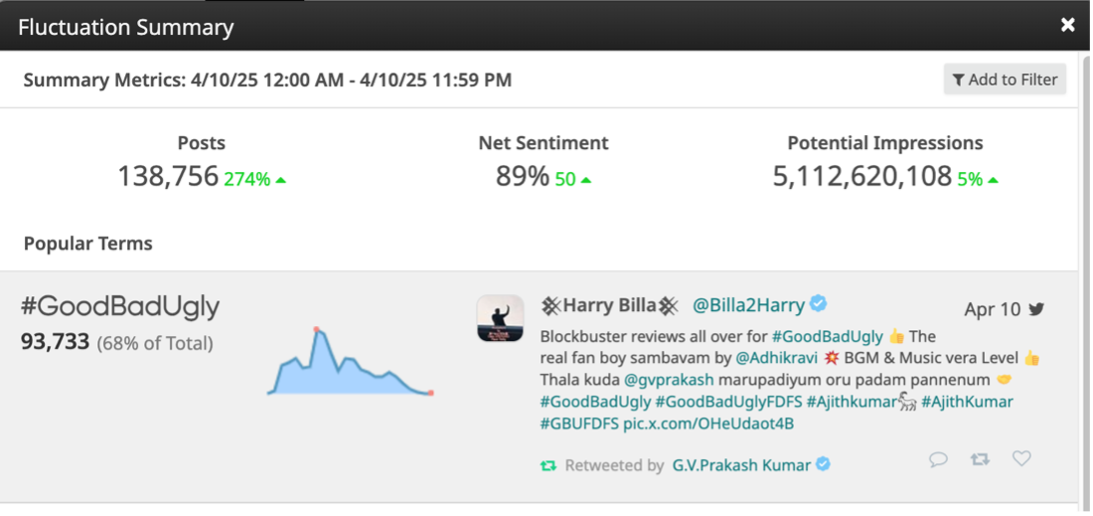The height and width of the screenshot is (516, 1093).
Task: Open the pic.x.com/OHeUdaot4B link
Action: (708, 423)
